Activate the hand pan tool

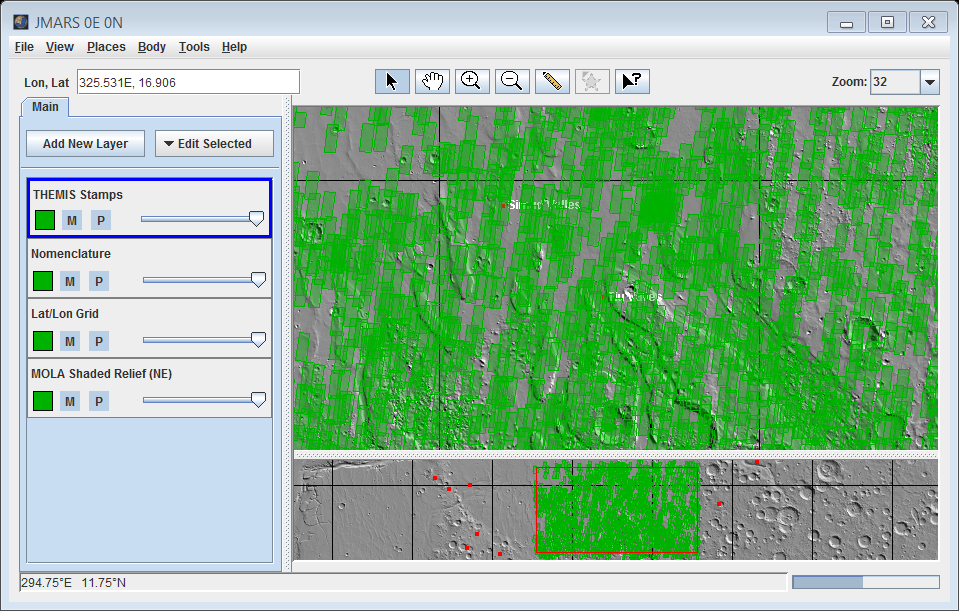pos(432,82)
